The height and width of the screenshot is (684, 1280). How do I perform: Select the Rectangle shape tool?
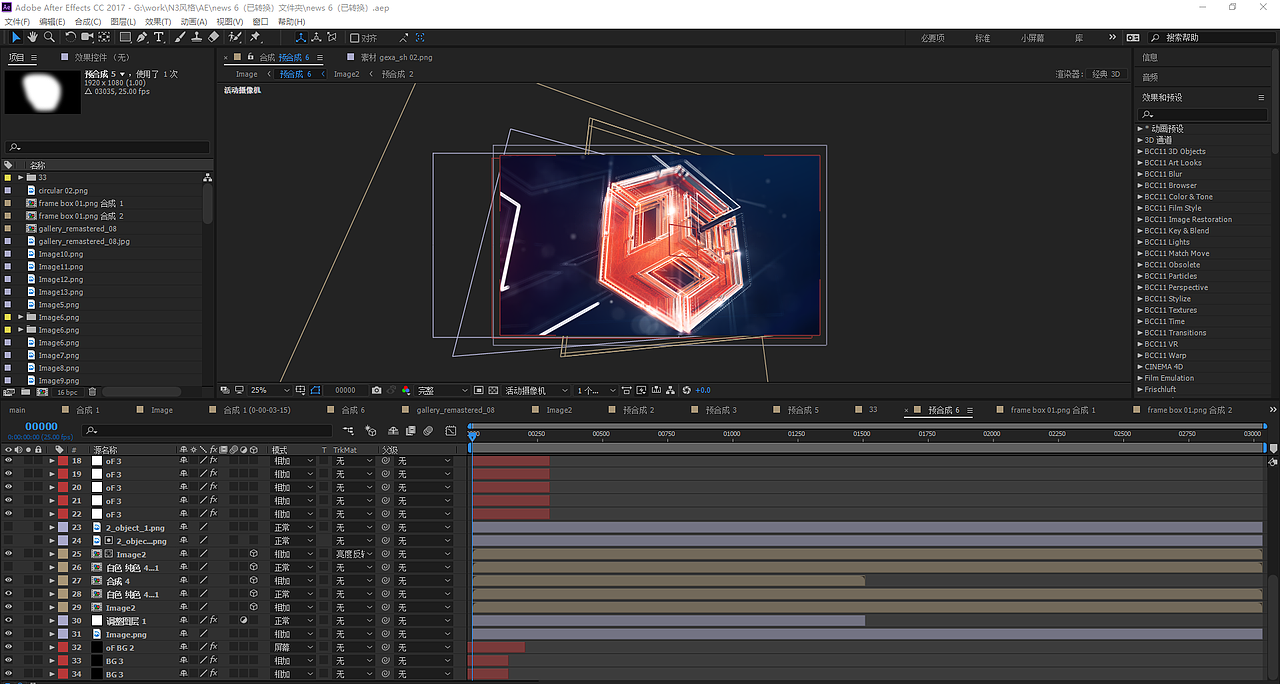(x=125, y=37)
